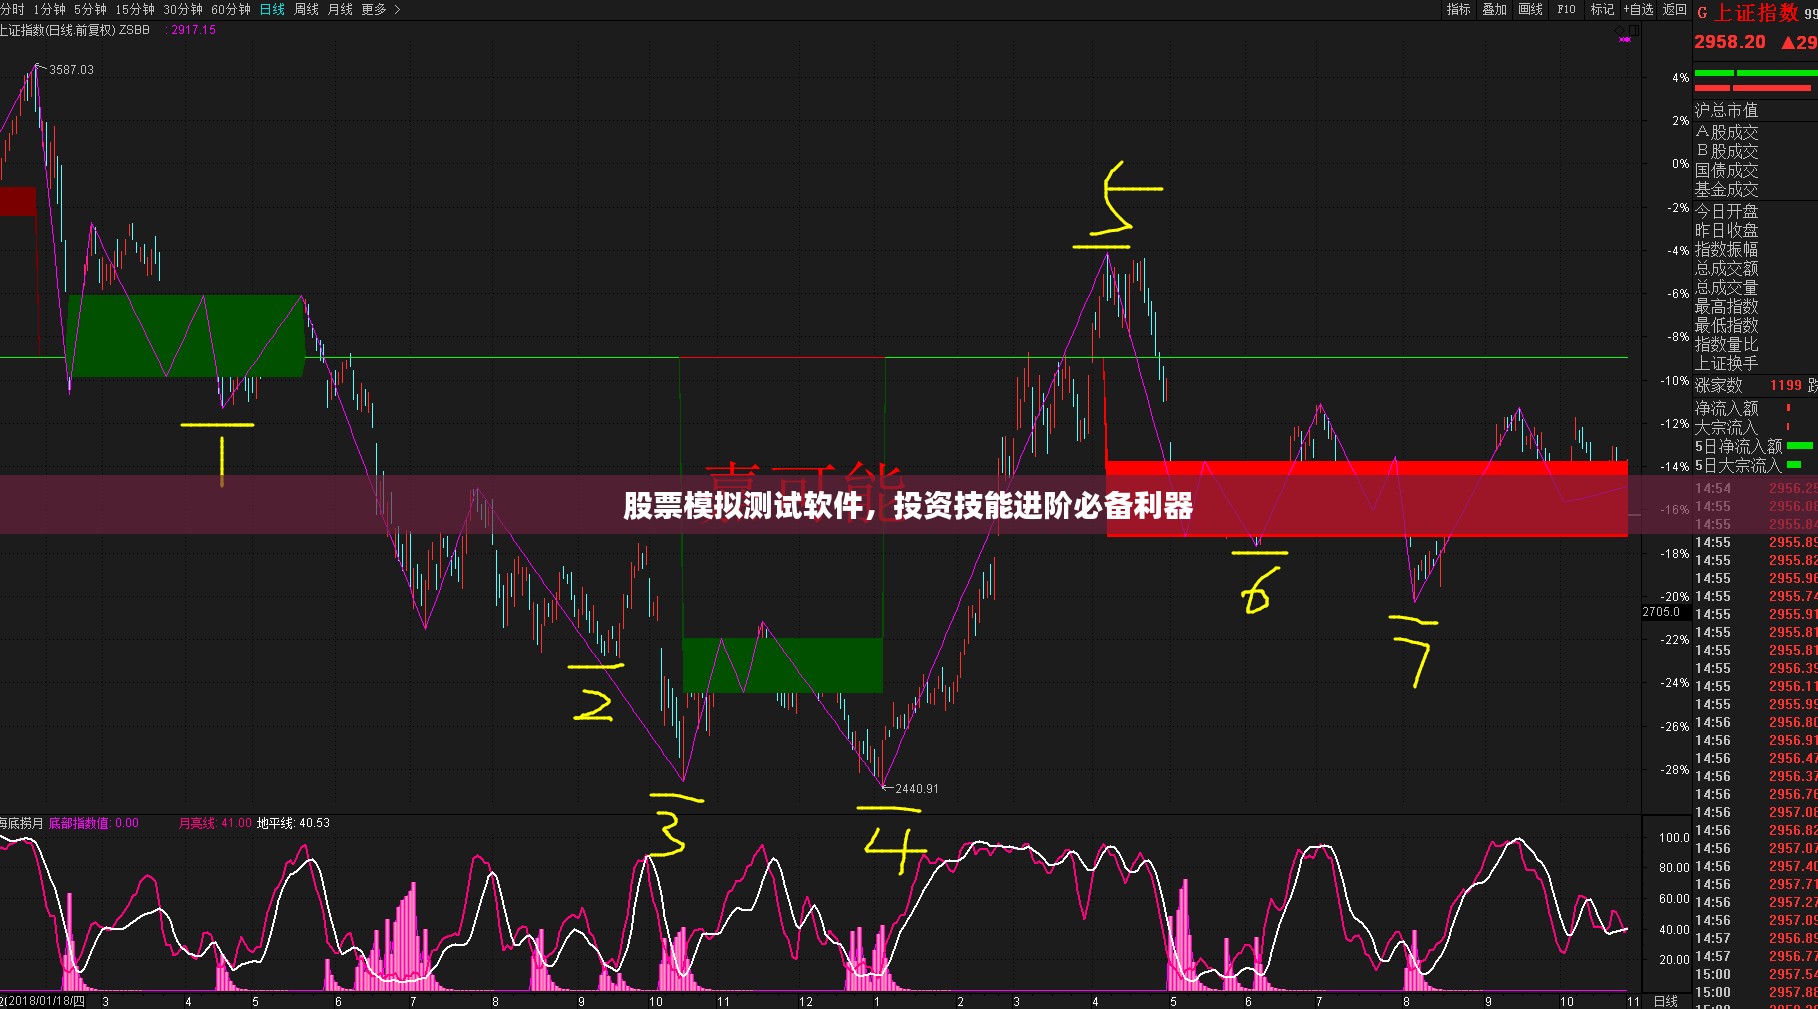Select the 1分钟 period tab
1818x1009 pixels.
point(49,9)
